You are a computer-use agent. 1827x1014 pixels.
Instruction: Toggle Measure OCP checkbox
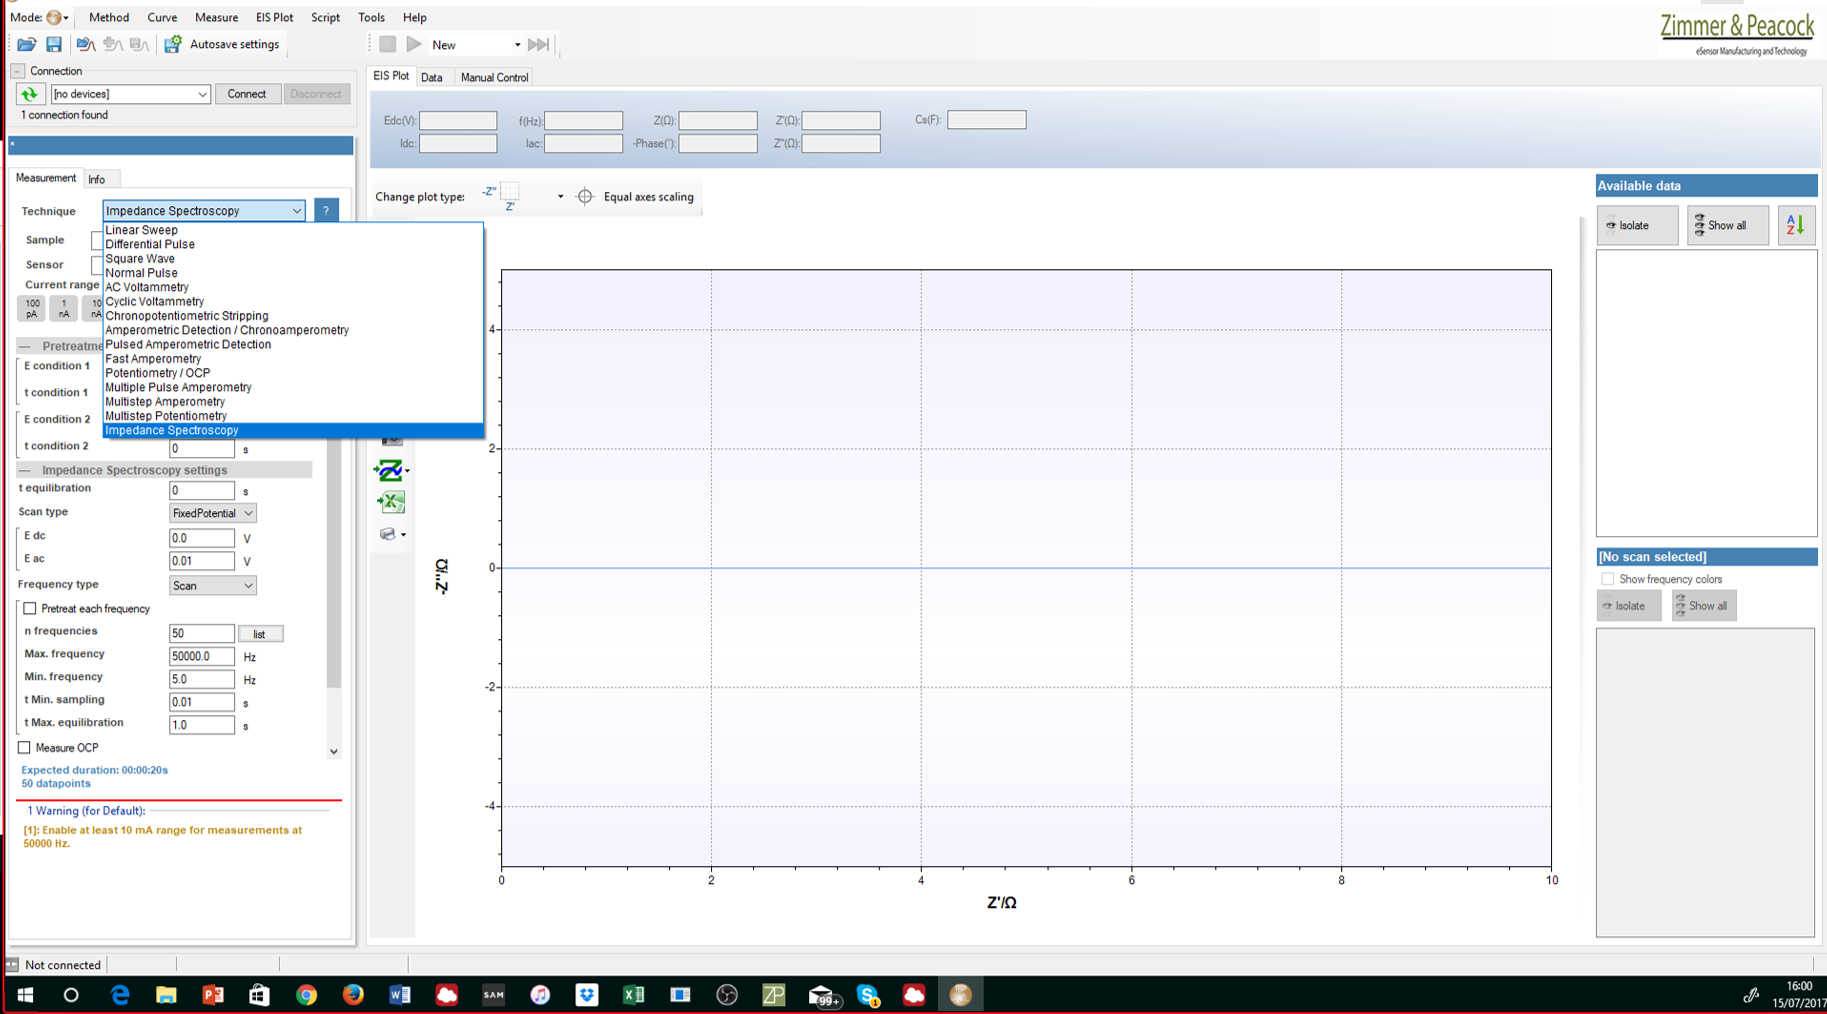(x=24, y=748)
